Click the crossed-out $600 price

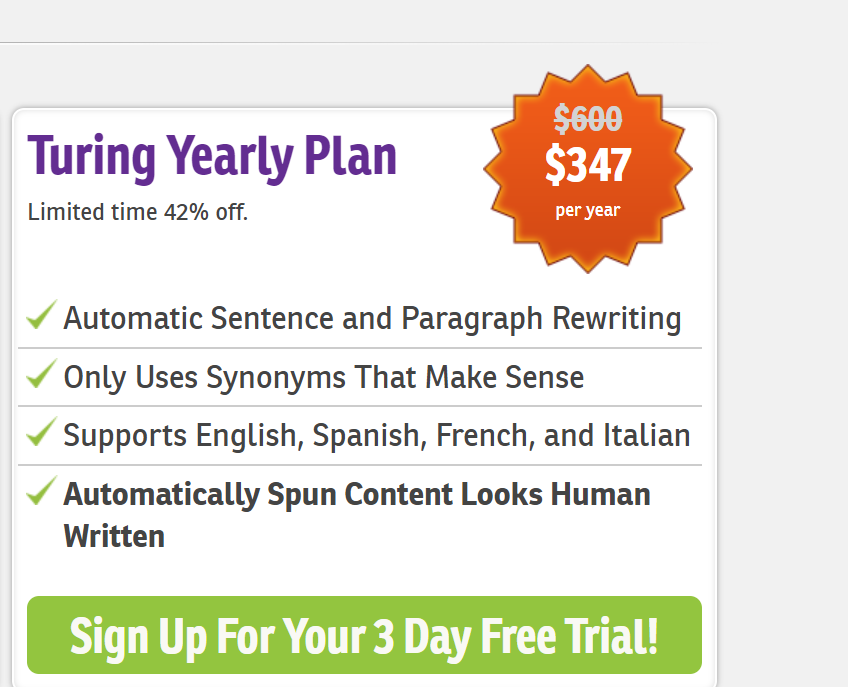click(x=588, y=120)
